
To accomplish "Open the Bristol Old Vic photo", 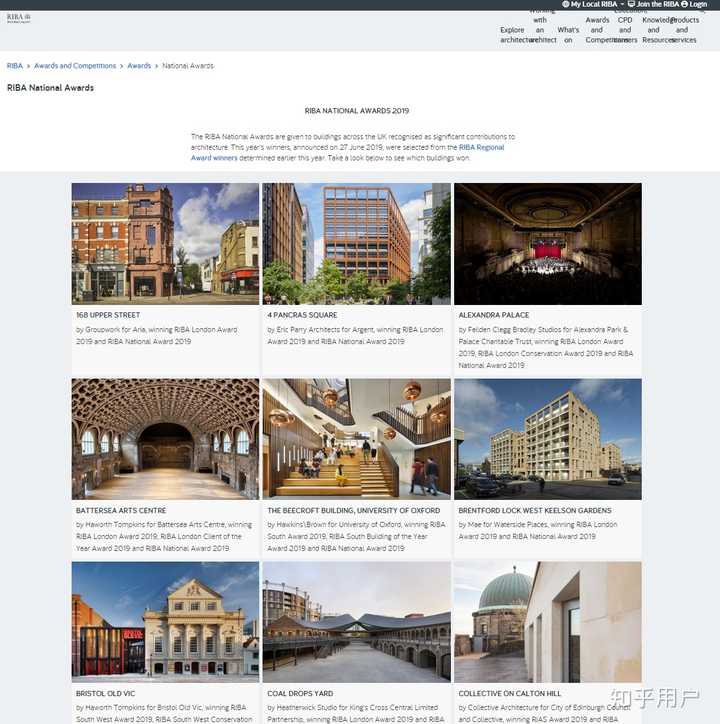I will click(165, 622).
